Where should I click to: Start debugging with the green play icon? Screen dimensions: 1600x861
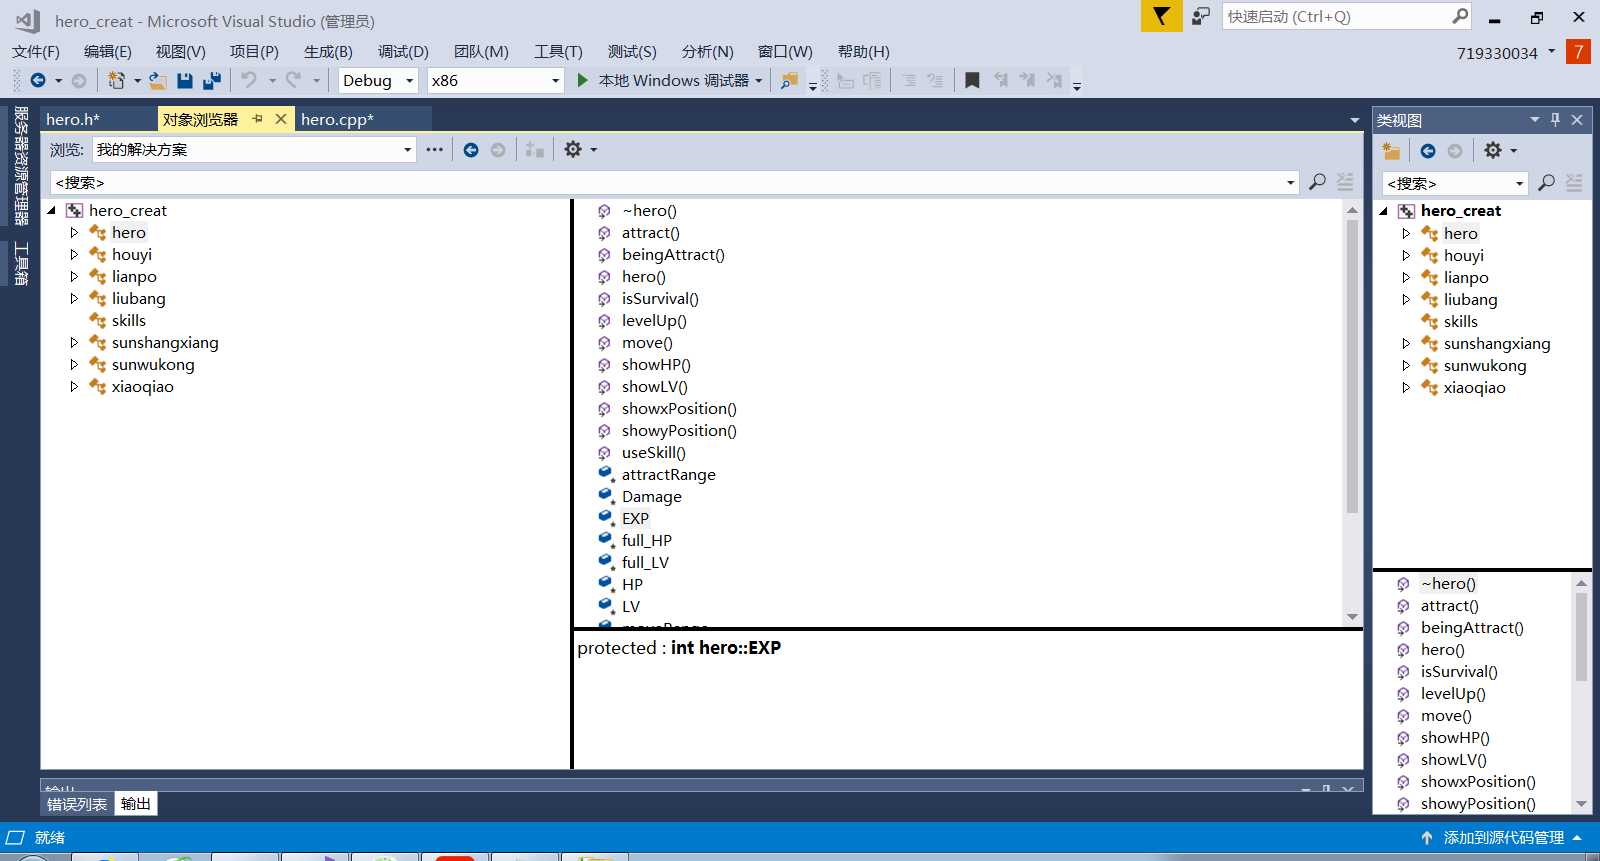[583, 80]
